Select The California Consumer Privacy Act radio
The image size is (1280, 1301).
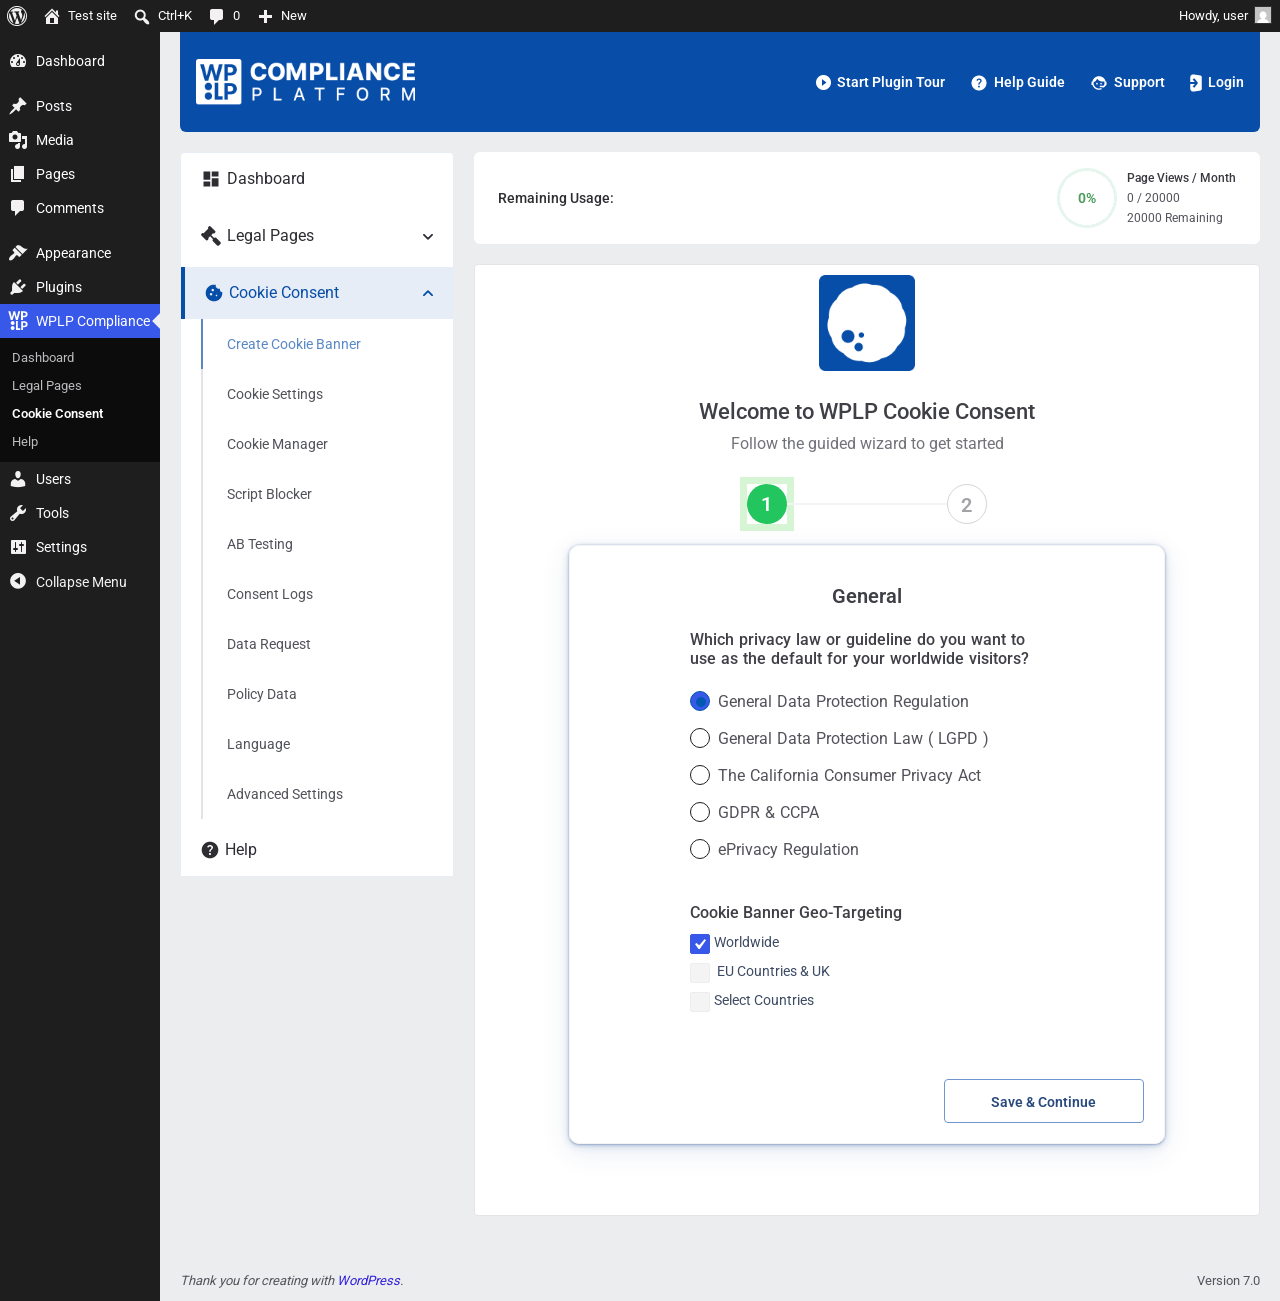click(x=700, y=775)
